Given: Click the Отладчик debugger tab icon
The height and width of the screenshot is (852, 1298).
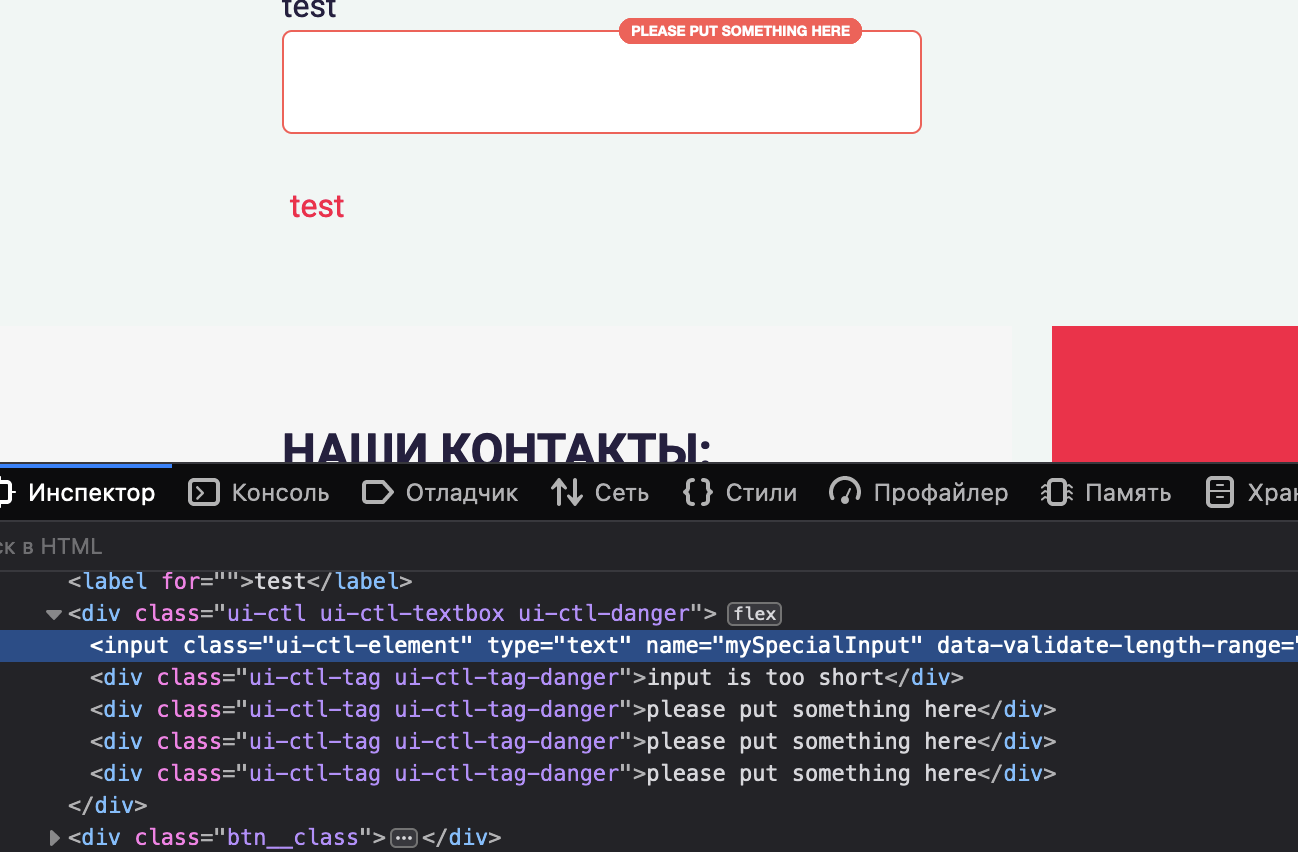Looking at the screenshot, I should point(377,492).
